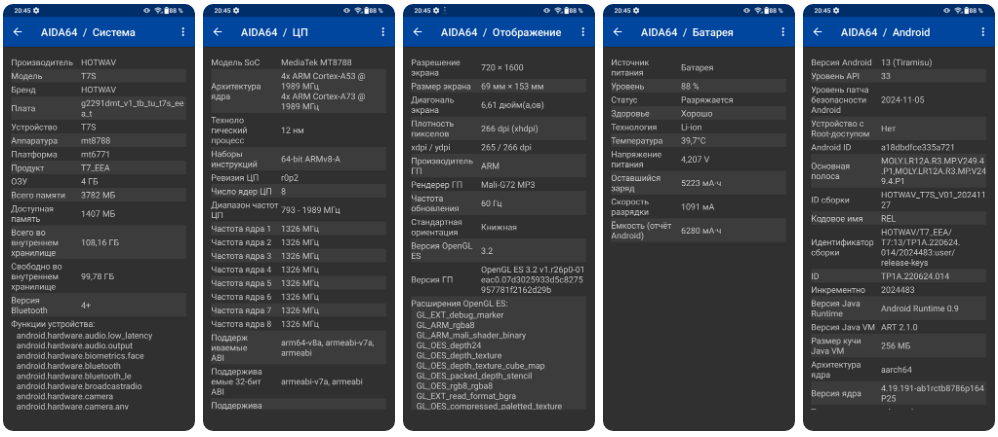Select the Android ID row
The height and width of the screenshot is (437, 998).
click(x=895, y=146)
